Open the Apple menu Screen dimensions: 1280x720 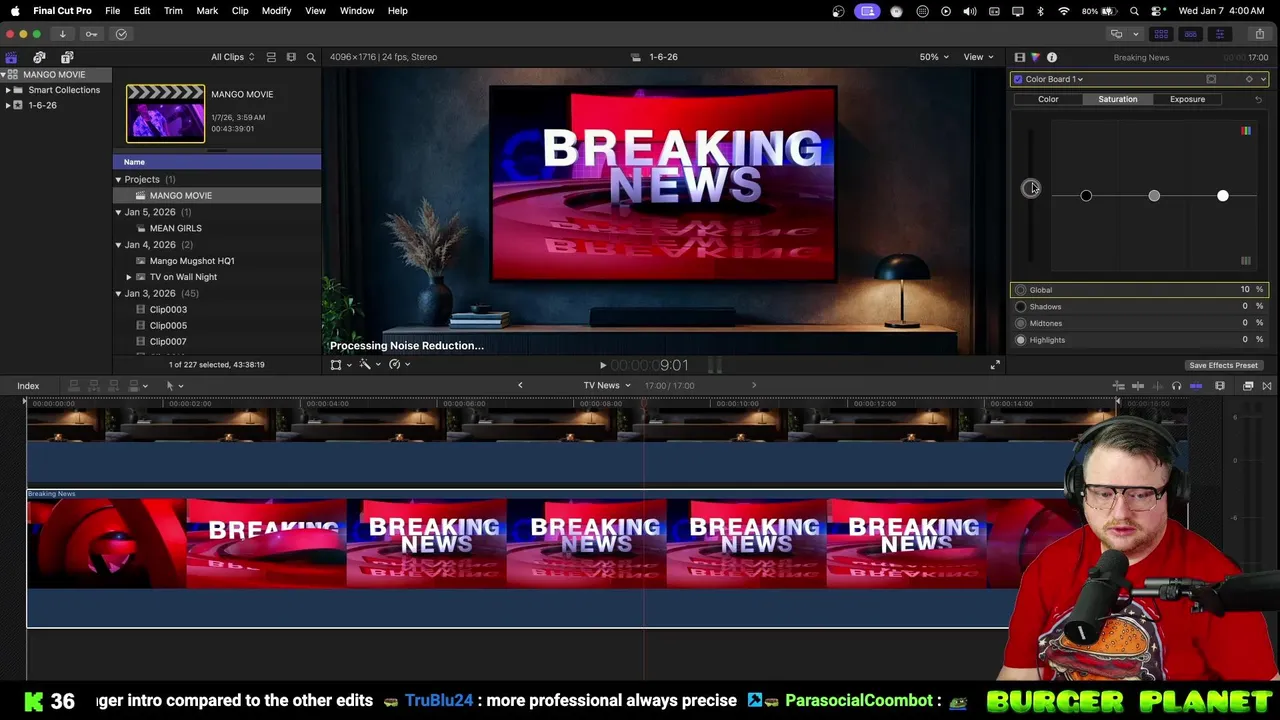click(x=14, y=10)
